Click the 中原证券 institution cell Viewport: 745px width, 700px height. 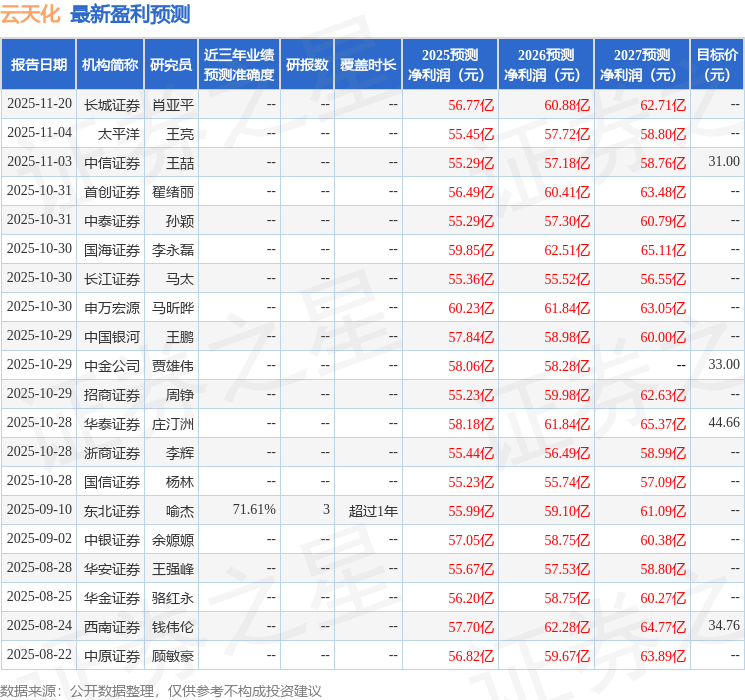pos(112,655)
